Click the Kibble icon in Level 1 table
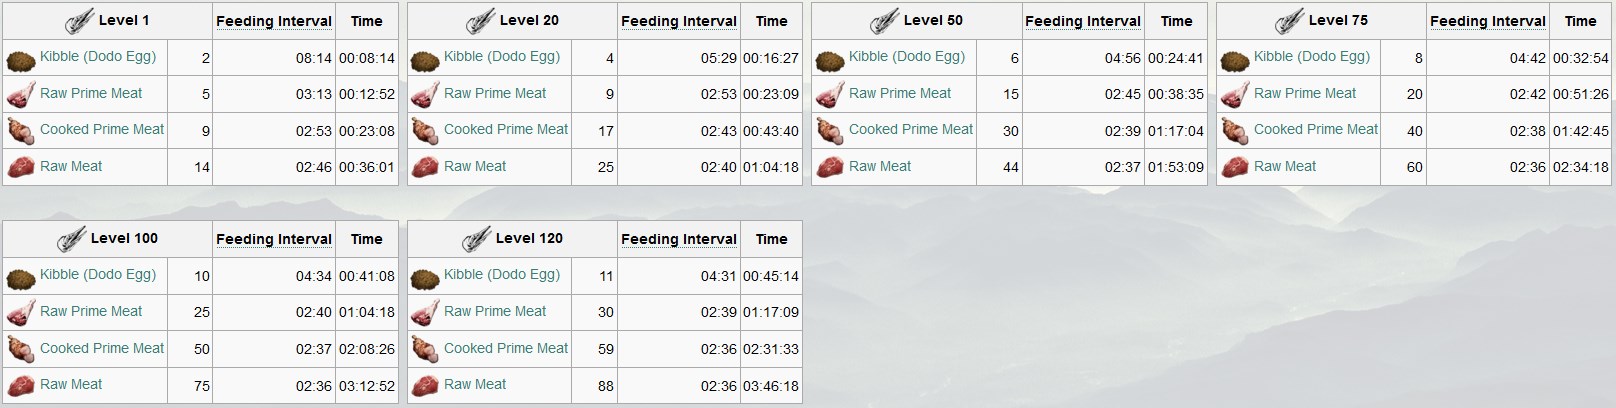Screen dimensions: 1616x408 [x=21, y=61]
